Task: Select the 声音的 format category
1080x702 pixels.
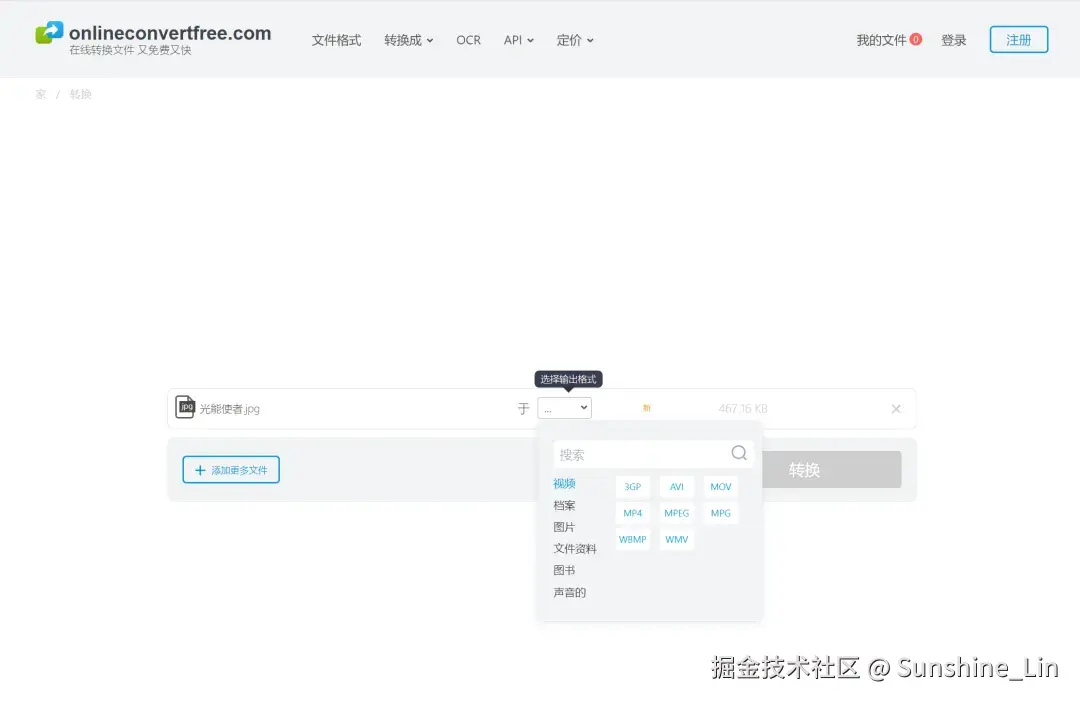Action: [x=569, y=591]
